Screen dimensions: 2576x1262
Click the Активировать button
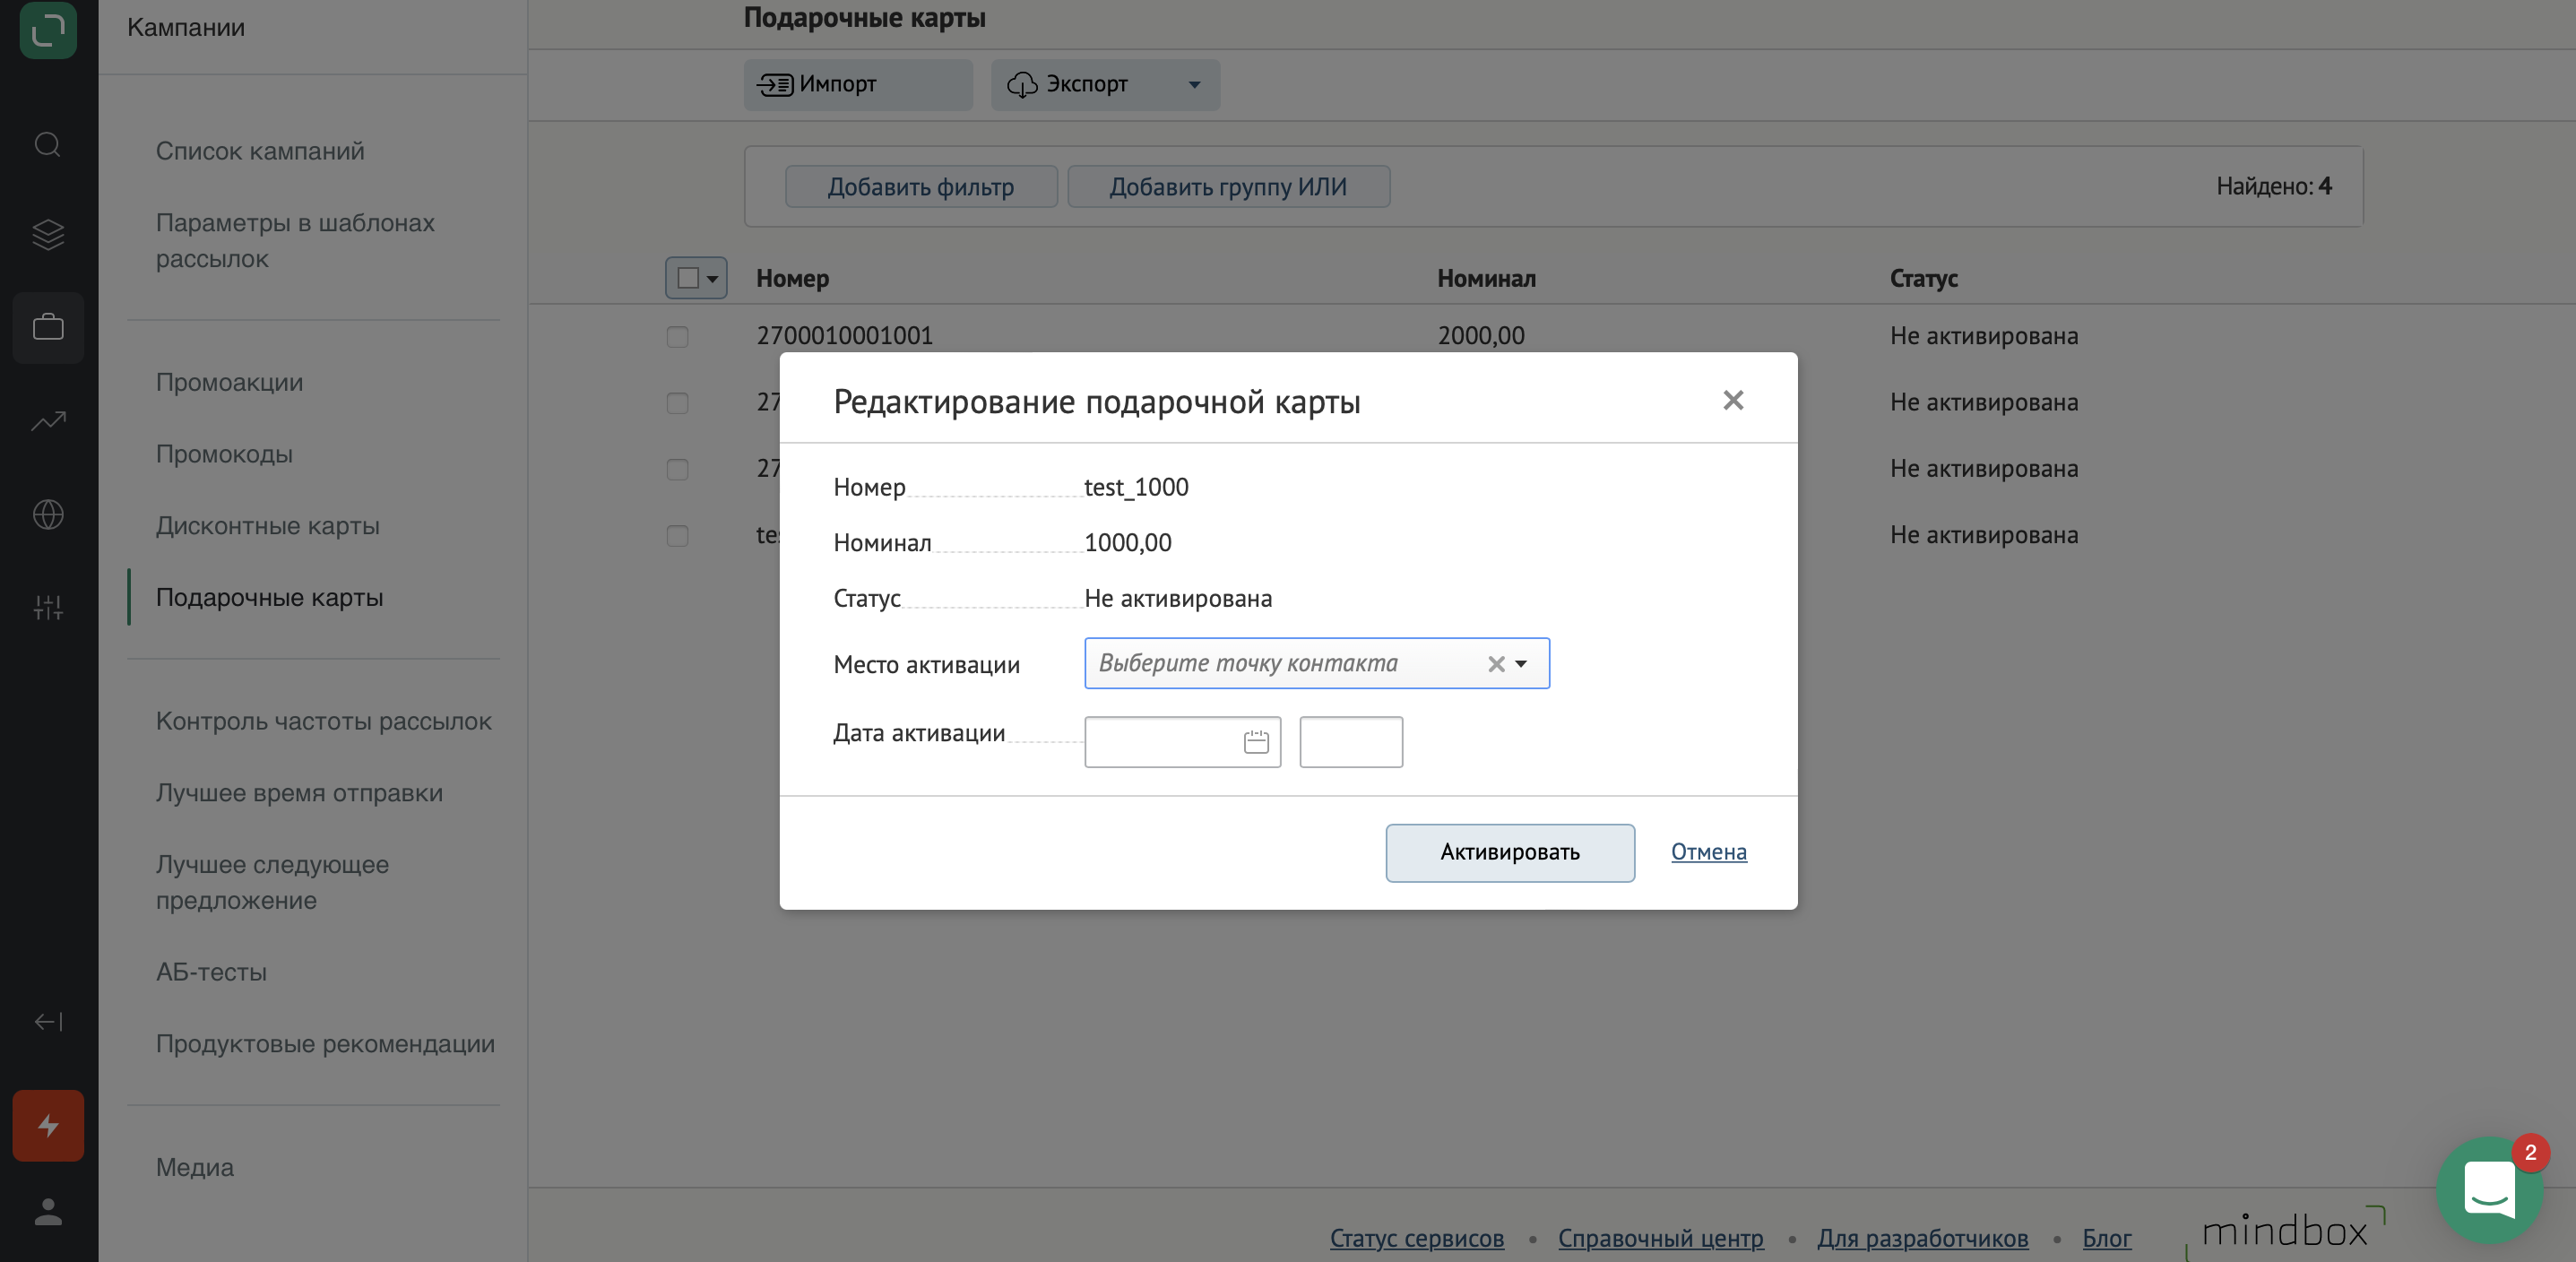tap(1510, 853)
